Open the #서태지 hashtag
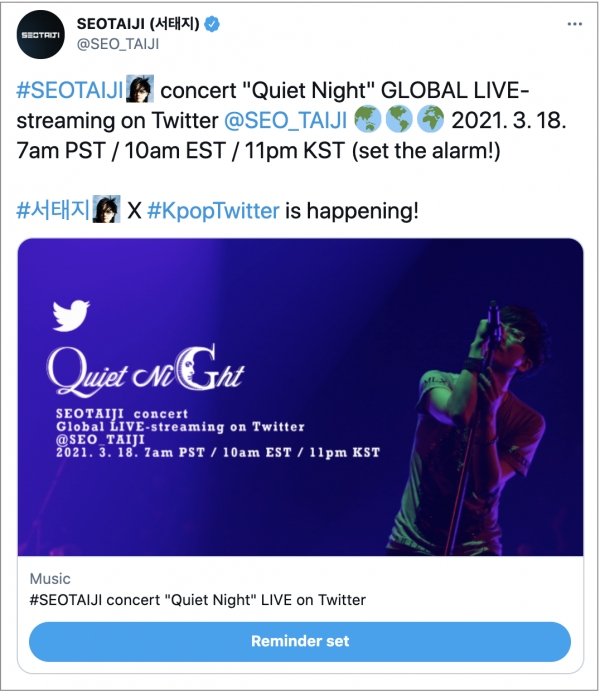 click(53, 210)
